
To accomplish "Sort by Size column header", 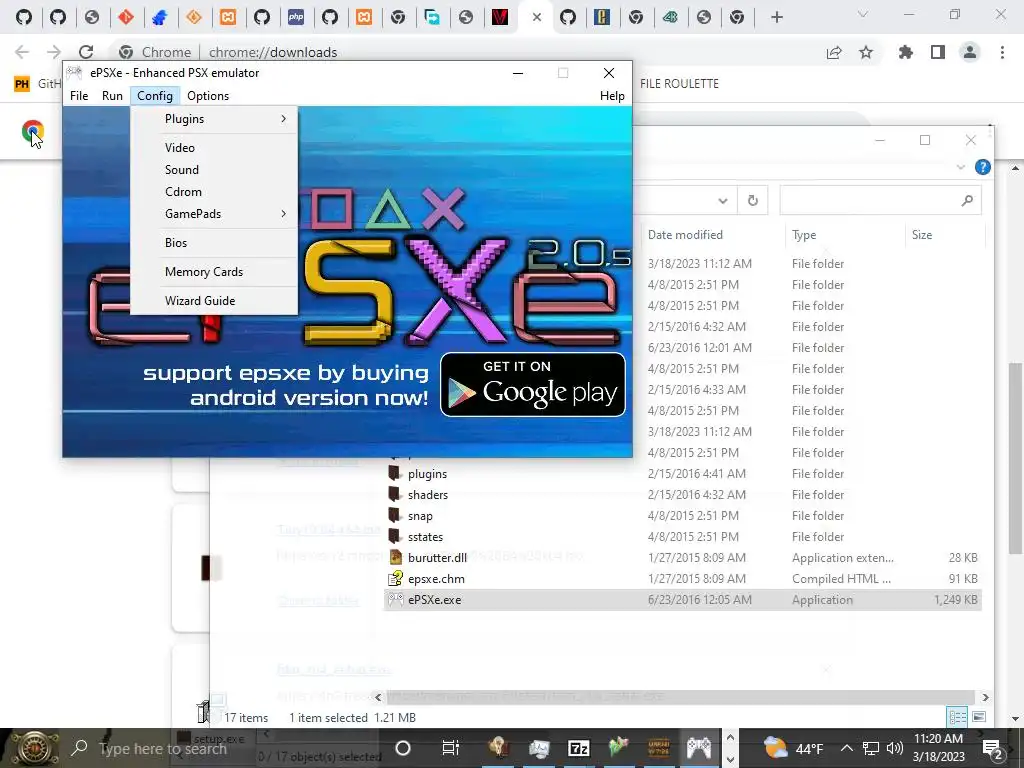I will tap(921, 235).
